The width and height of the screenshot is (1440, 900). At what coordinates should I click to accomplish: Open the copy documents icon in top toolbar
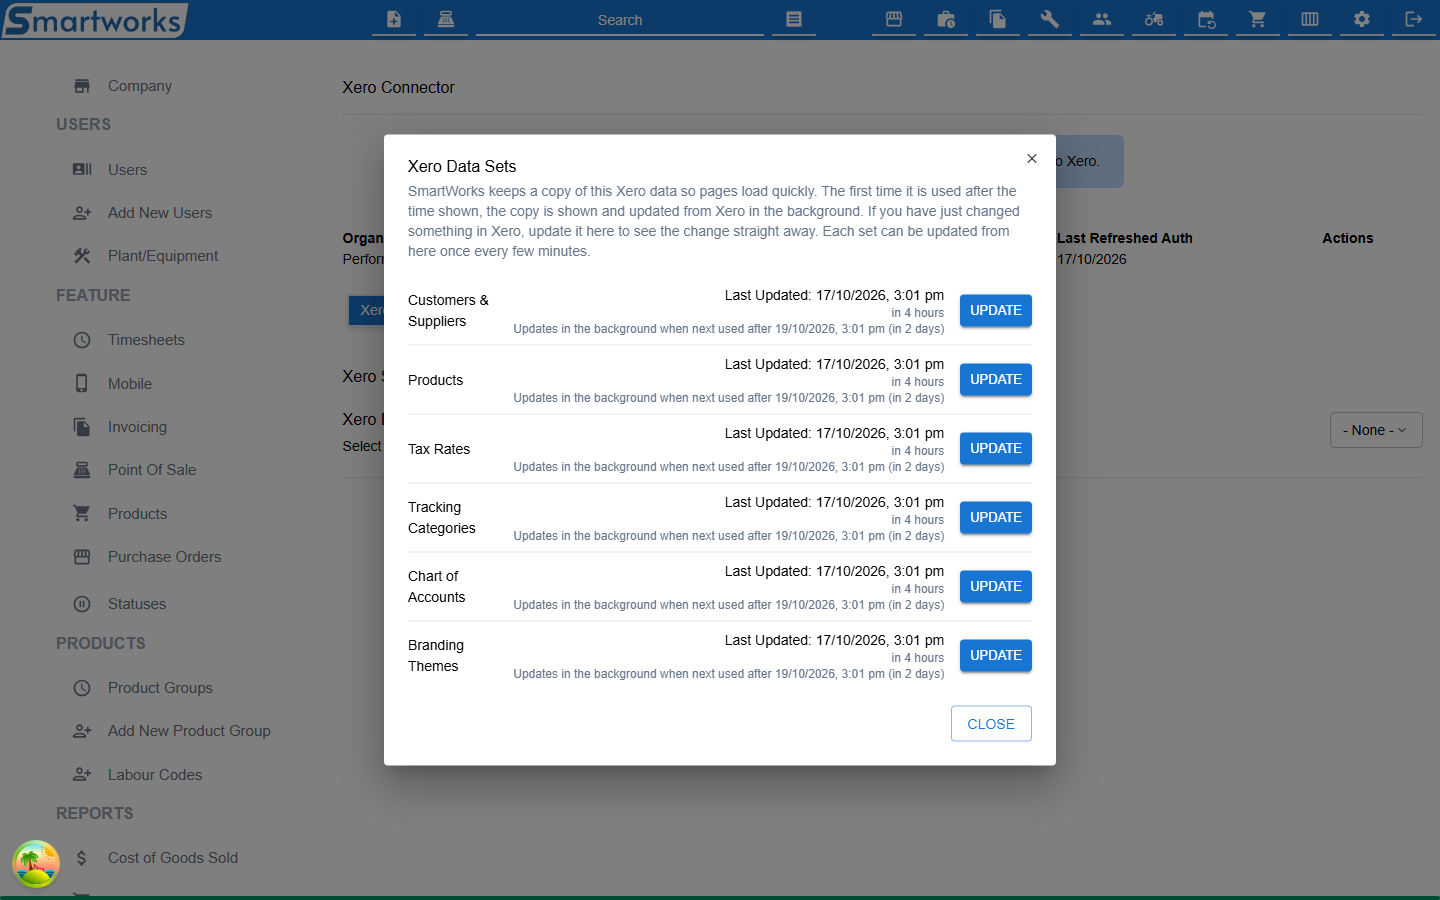[998, 19]
